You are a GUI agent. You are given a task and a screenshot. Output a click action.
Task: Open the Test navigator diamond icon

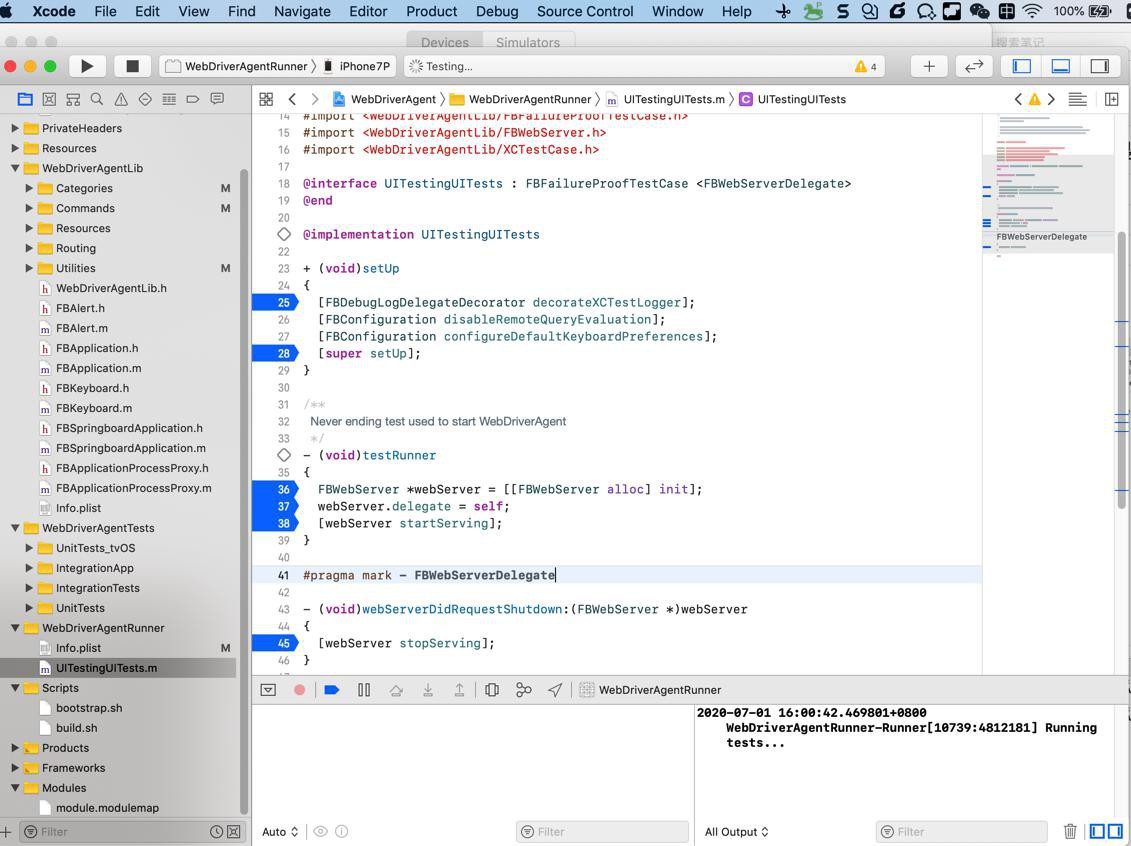click(145, 100)
